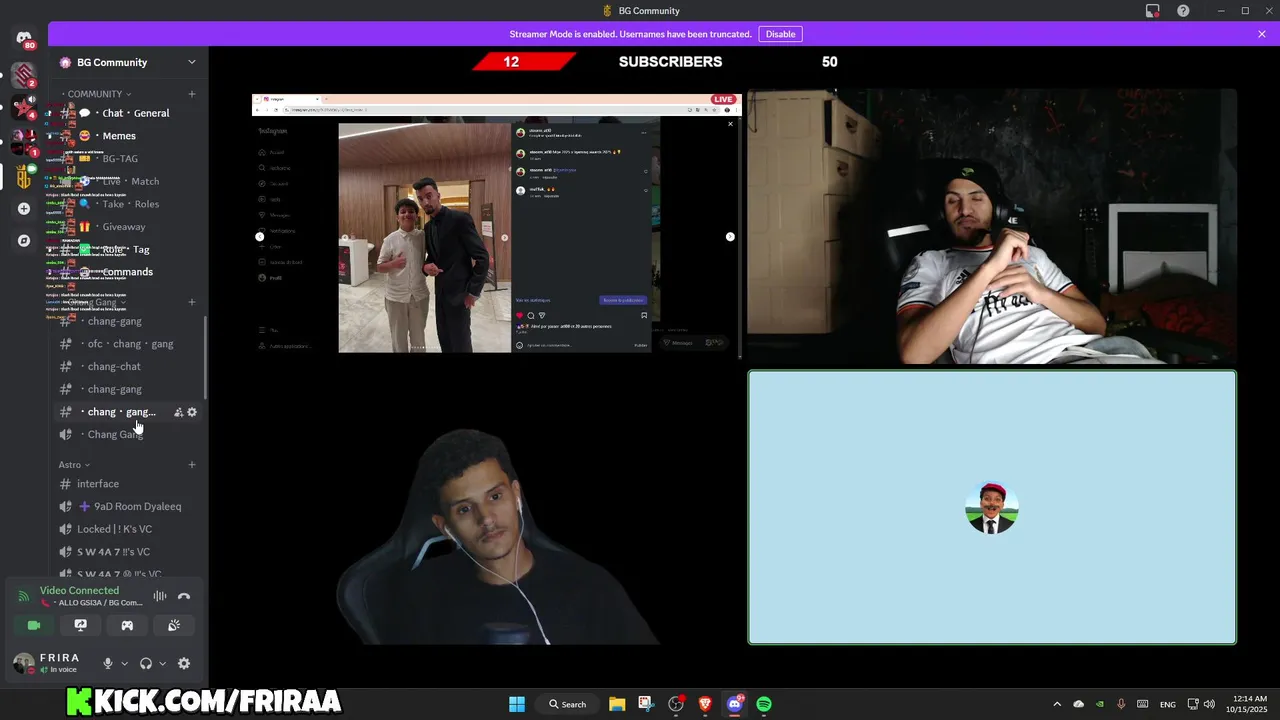The width and height of the screenshot is (1280, 720).
Task: Focus the webcam tile with headphones streamer
Action: [992, 226]
